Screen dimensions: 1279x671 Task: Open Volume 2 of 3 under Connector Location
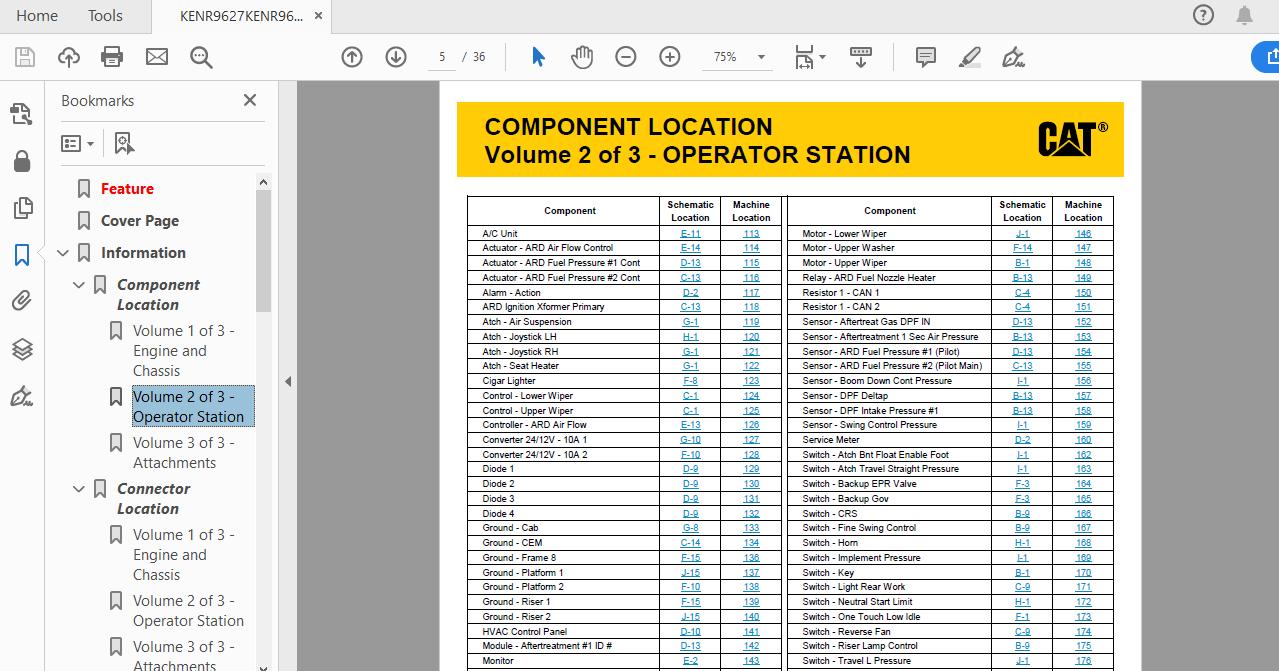(x=188, y=611)
